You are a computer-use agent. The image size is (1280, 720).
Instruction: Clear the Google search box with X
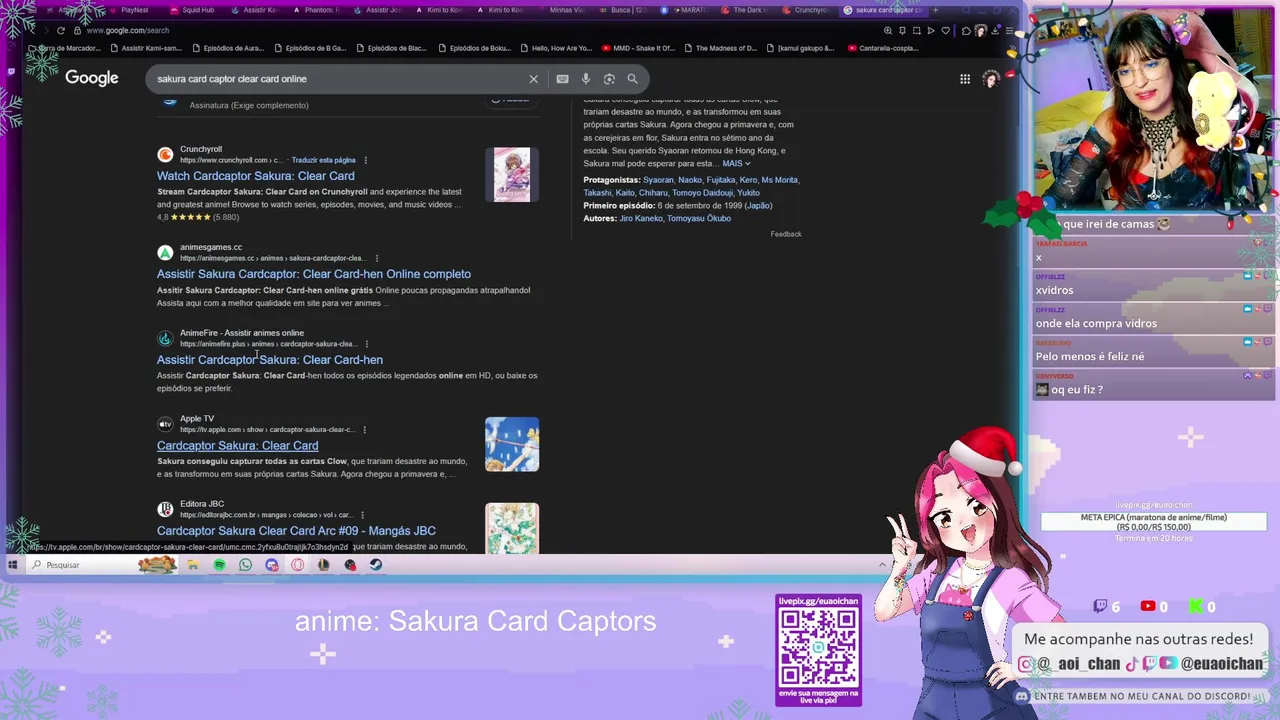pos(533,79)
